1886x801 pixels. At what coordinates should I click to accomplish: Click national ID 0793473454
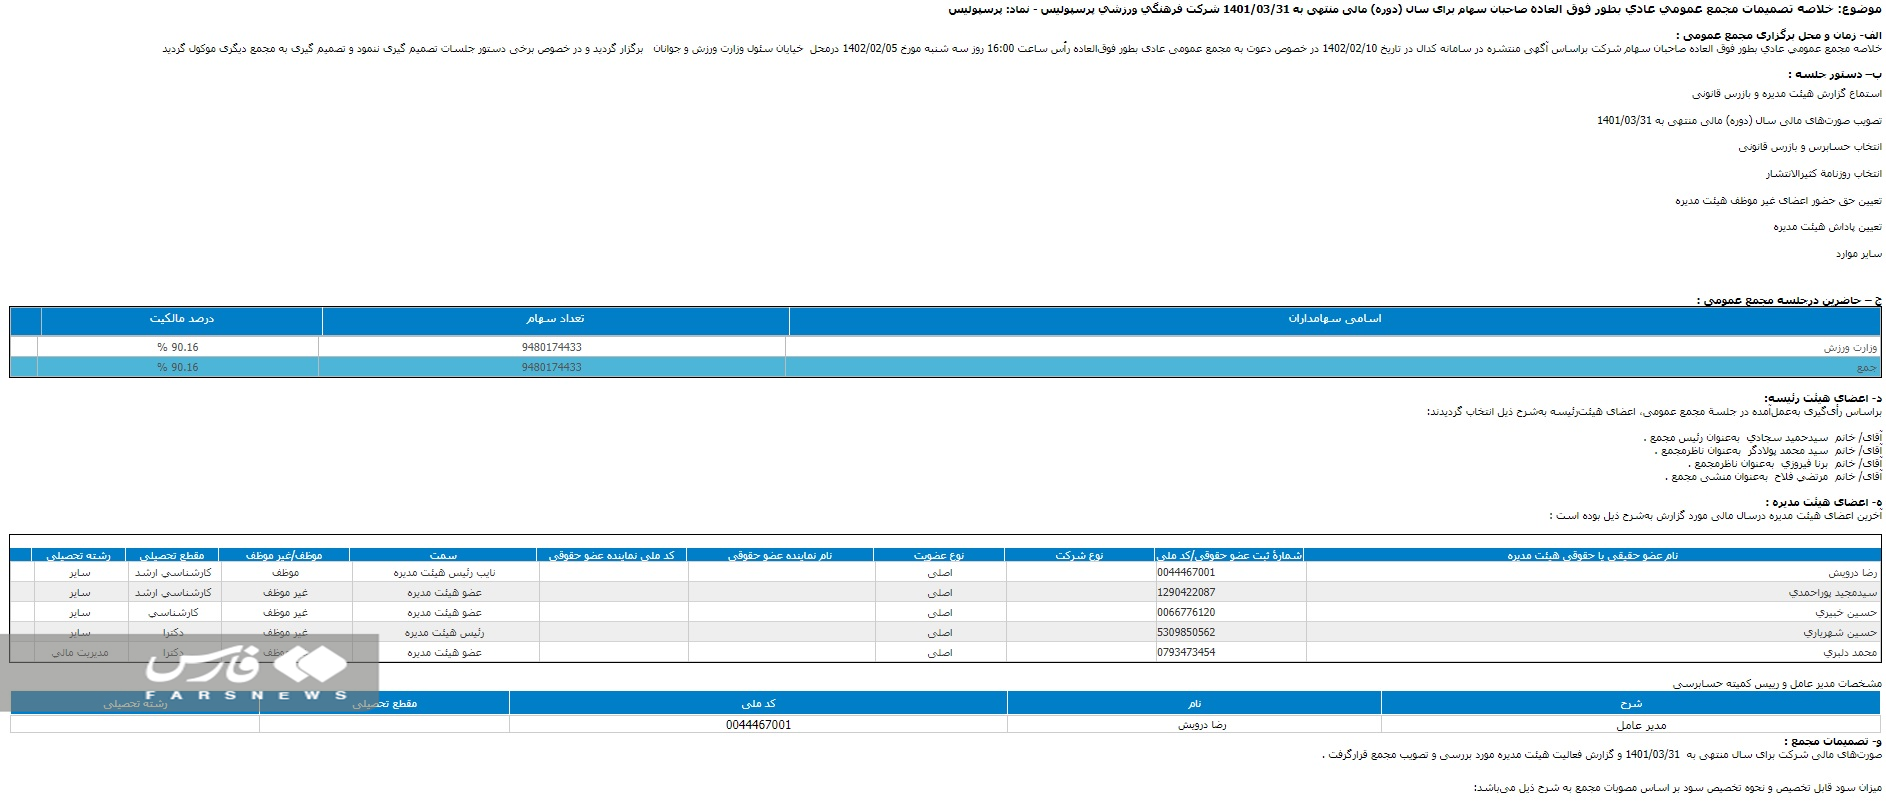point(1186,653)
